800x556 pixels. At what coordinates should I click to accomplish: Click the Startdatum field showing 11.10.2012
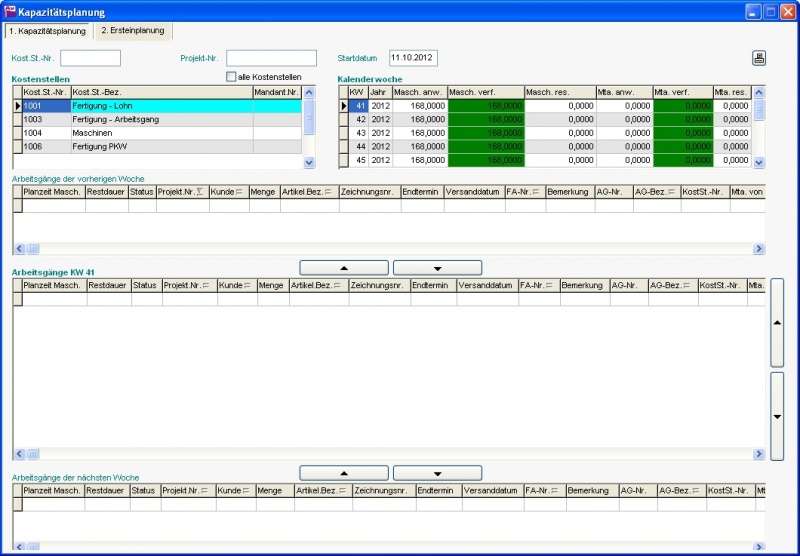413,58
